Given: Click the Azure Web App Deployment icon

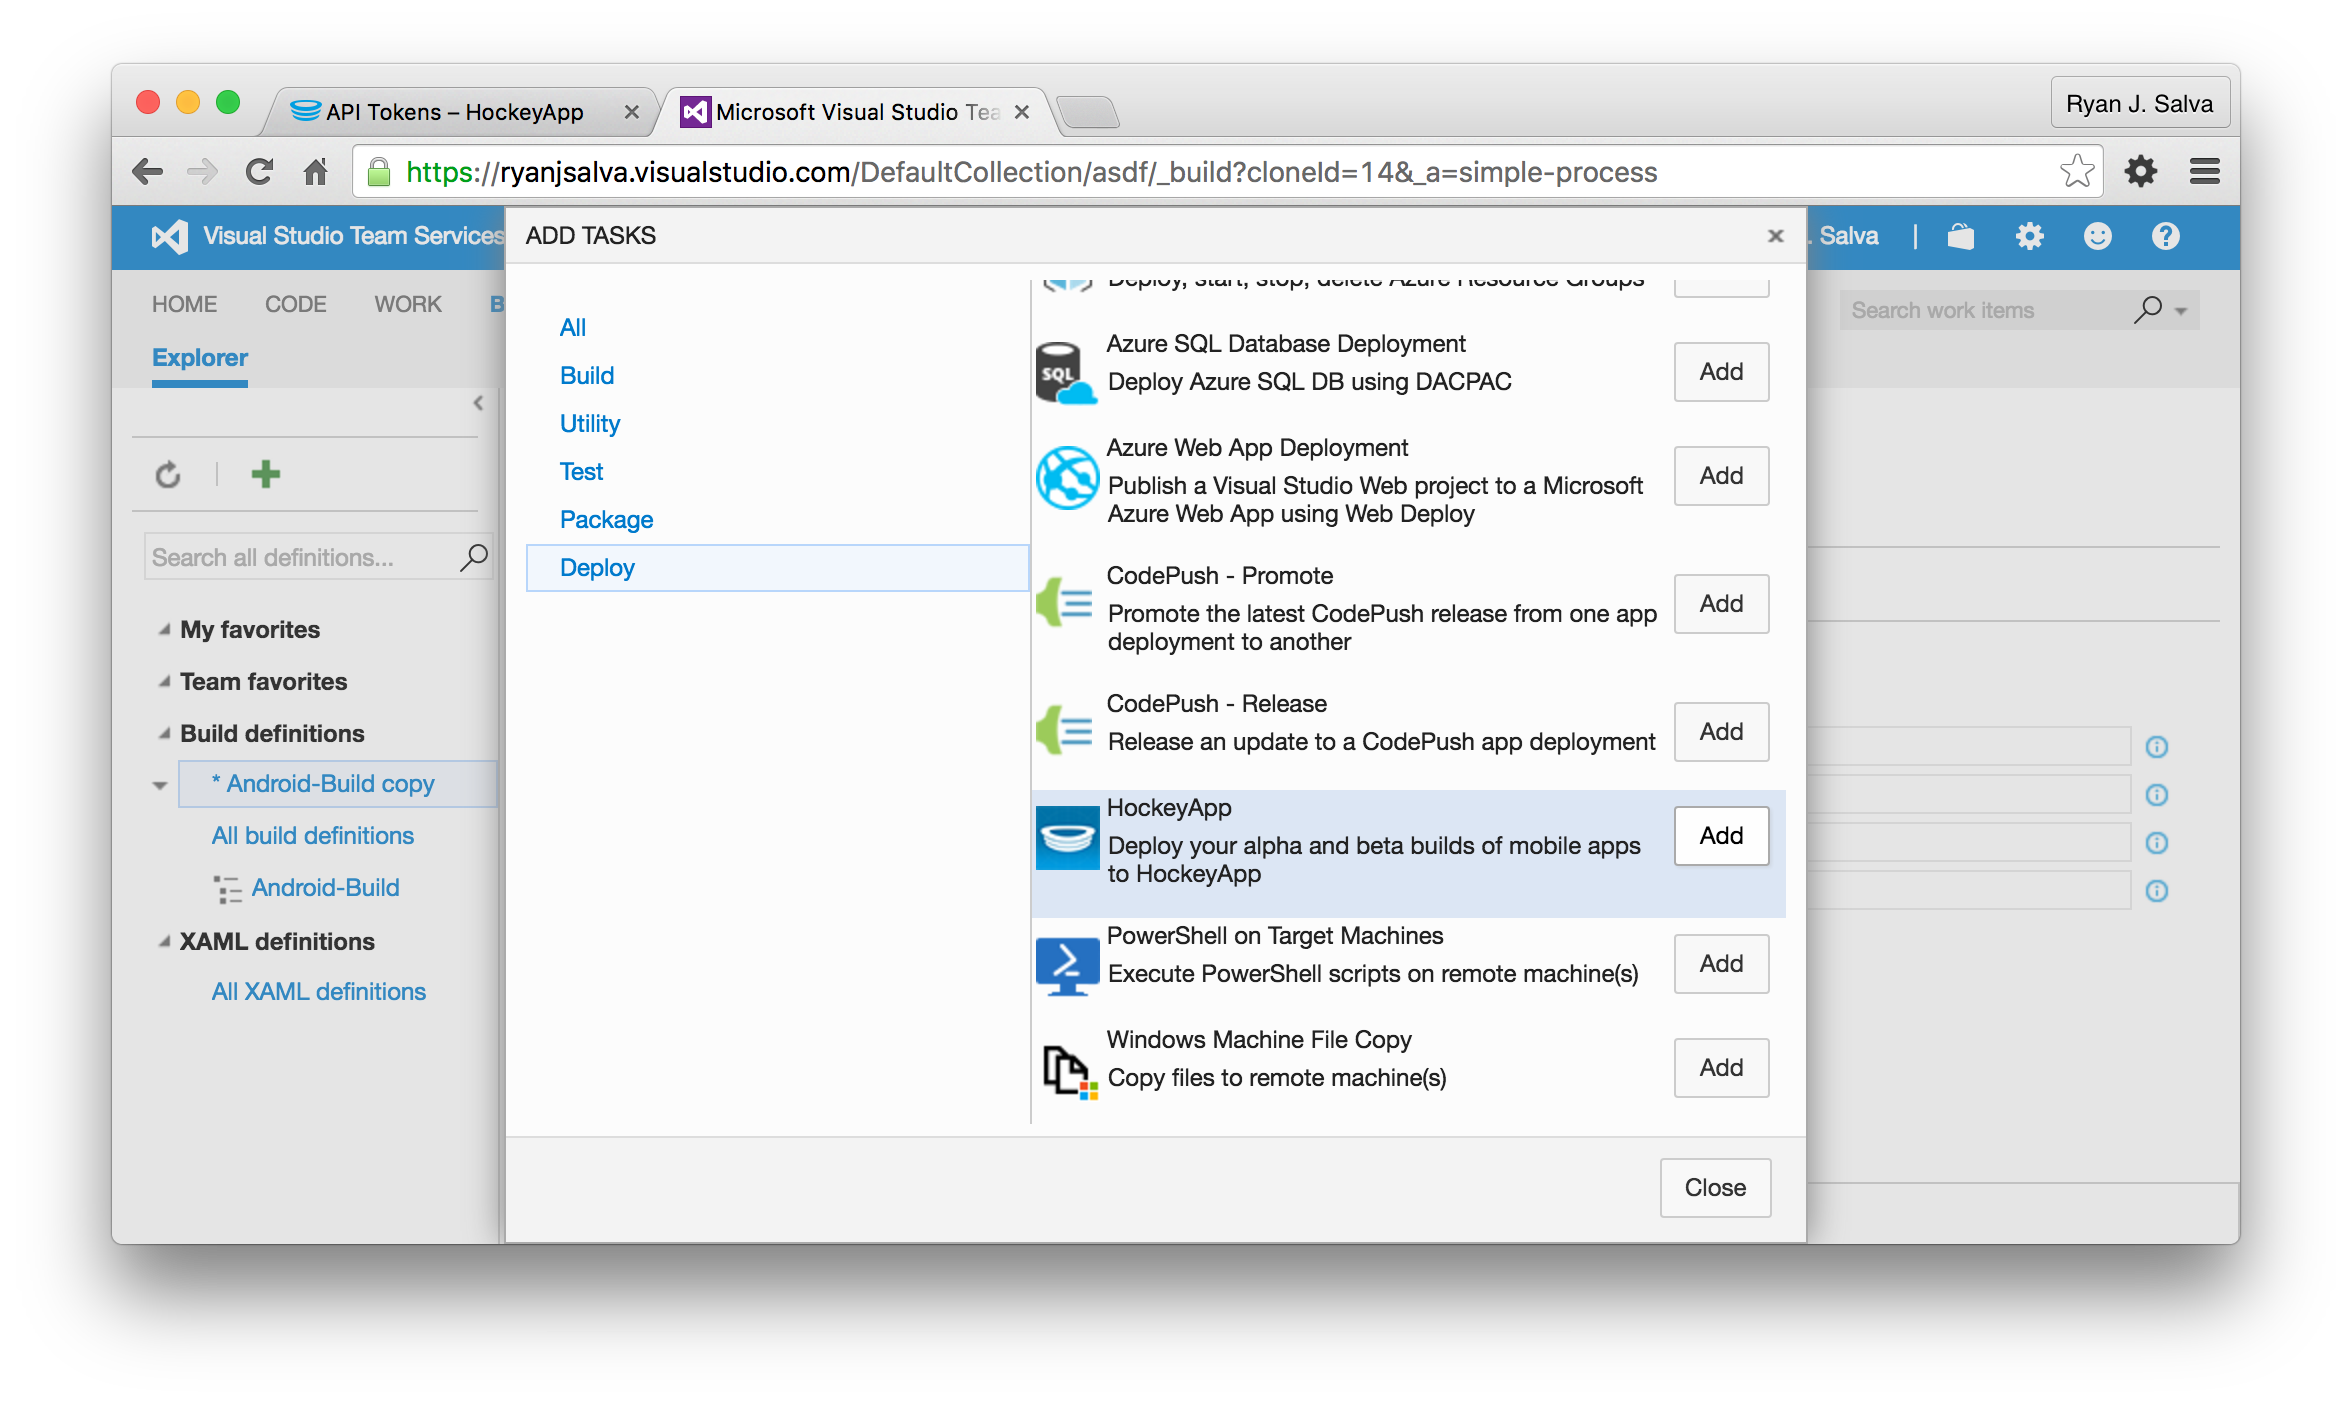Looking at the screenshot, I should (x=1066, y=477).
